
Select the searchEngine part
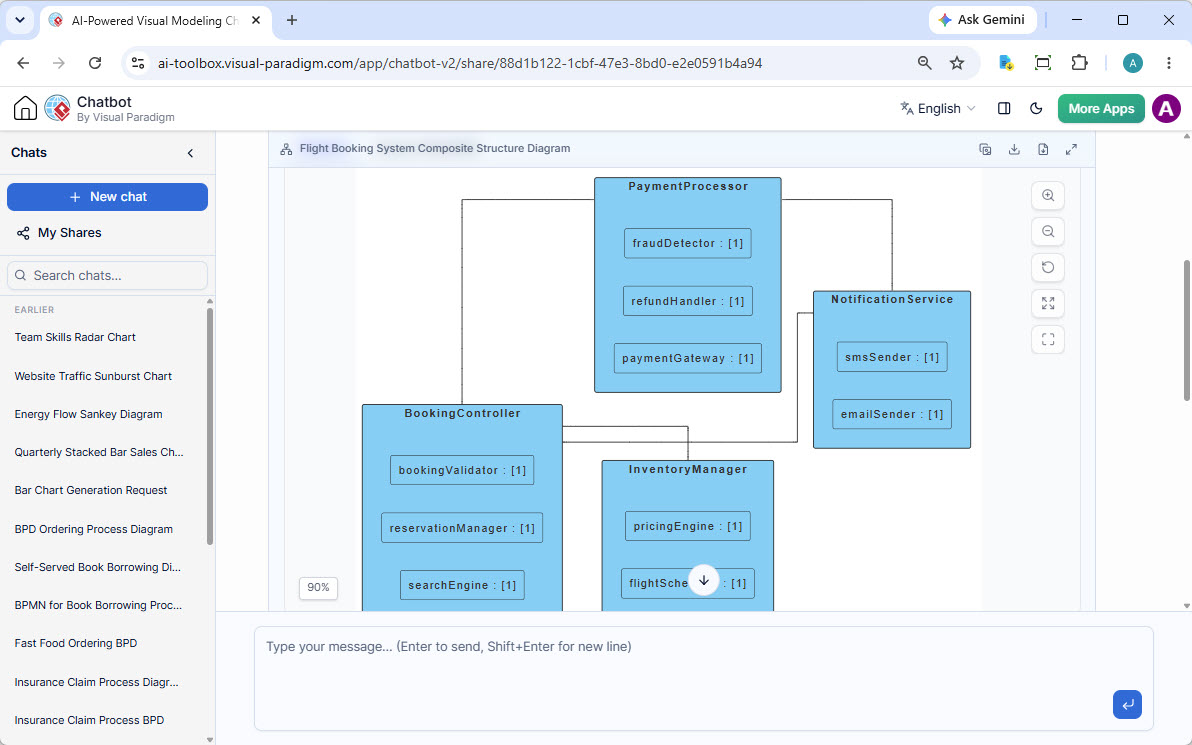click(x=462, y=585)
